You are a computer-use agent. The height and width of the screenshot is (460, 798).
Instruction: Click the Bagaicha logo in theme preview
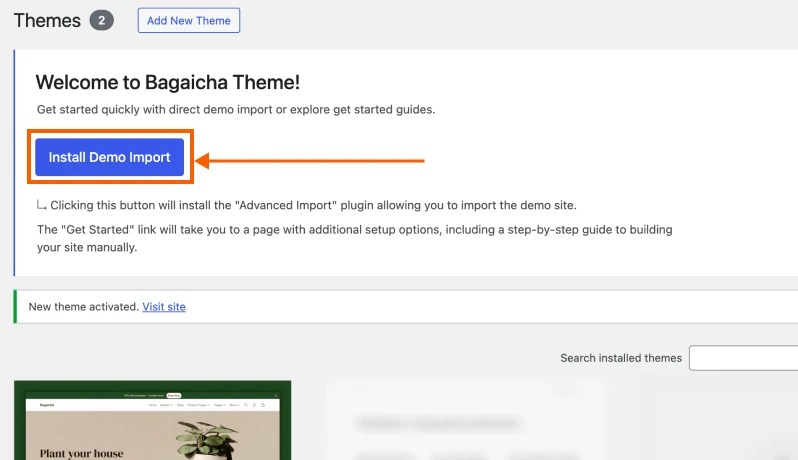(47, 405)
